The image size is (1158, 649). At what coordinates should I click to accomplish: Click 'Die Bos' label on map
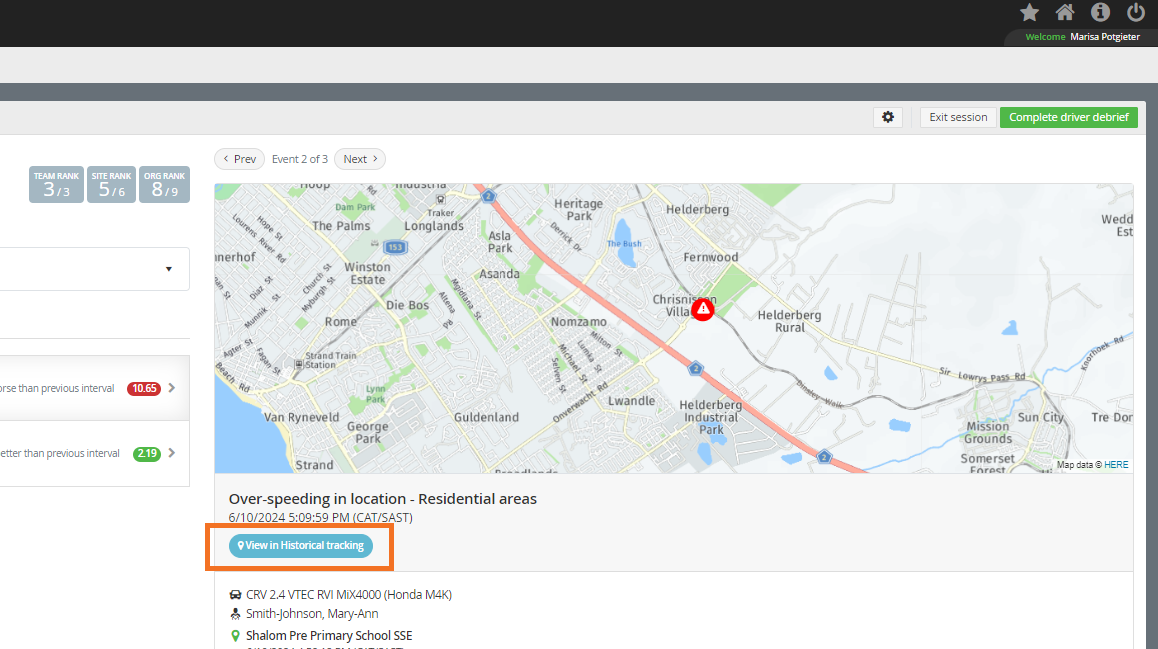coord(407,305)
